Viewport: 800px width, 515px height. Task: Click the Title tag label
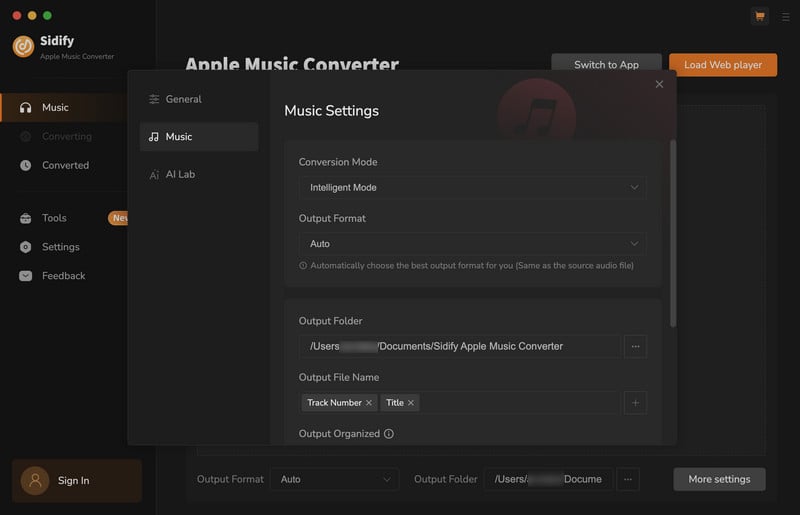tap(394, 403)
